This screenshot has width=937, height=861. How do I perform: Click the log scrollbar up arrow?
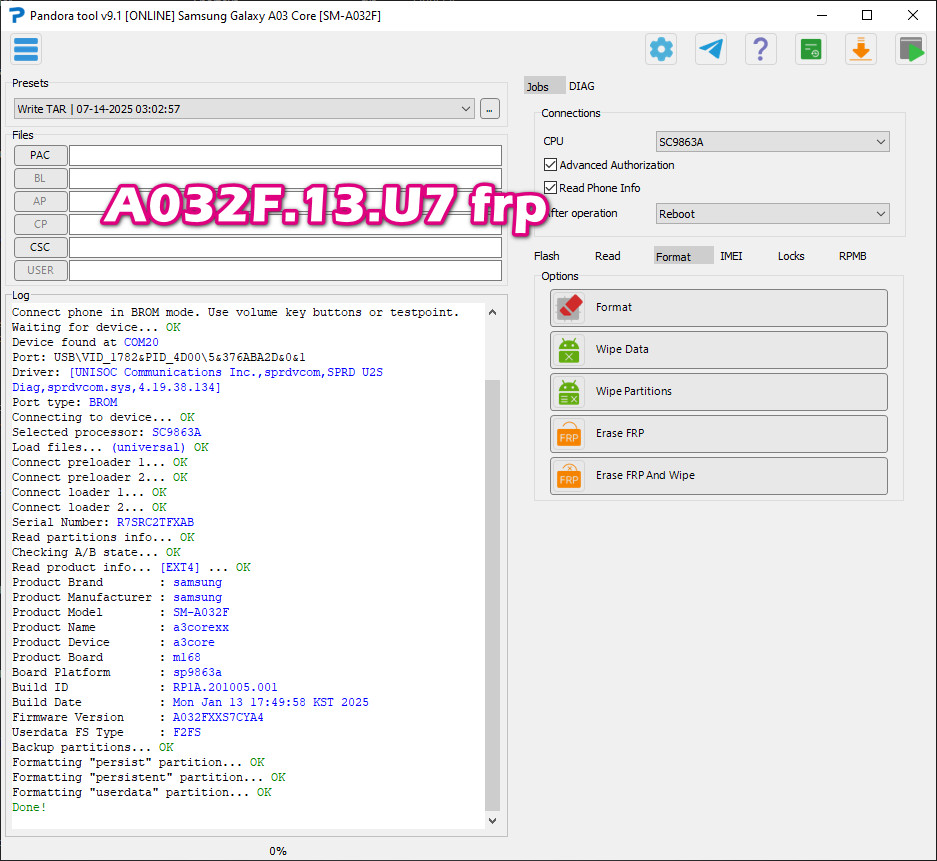[492, 312]
